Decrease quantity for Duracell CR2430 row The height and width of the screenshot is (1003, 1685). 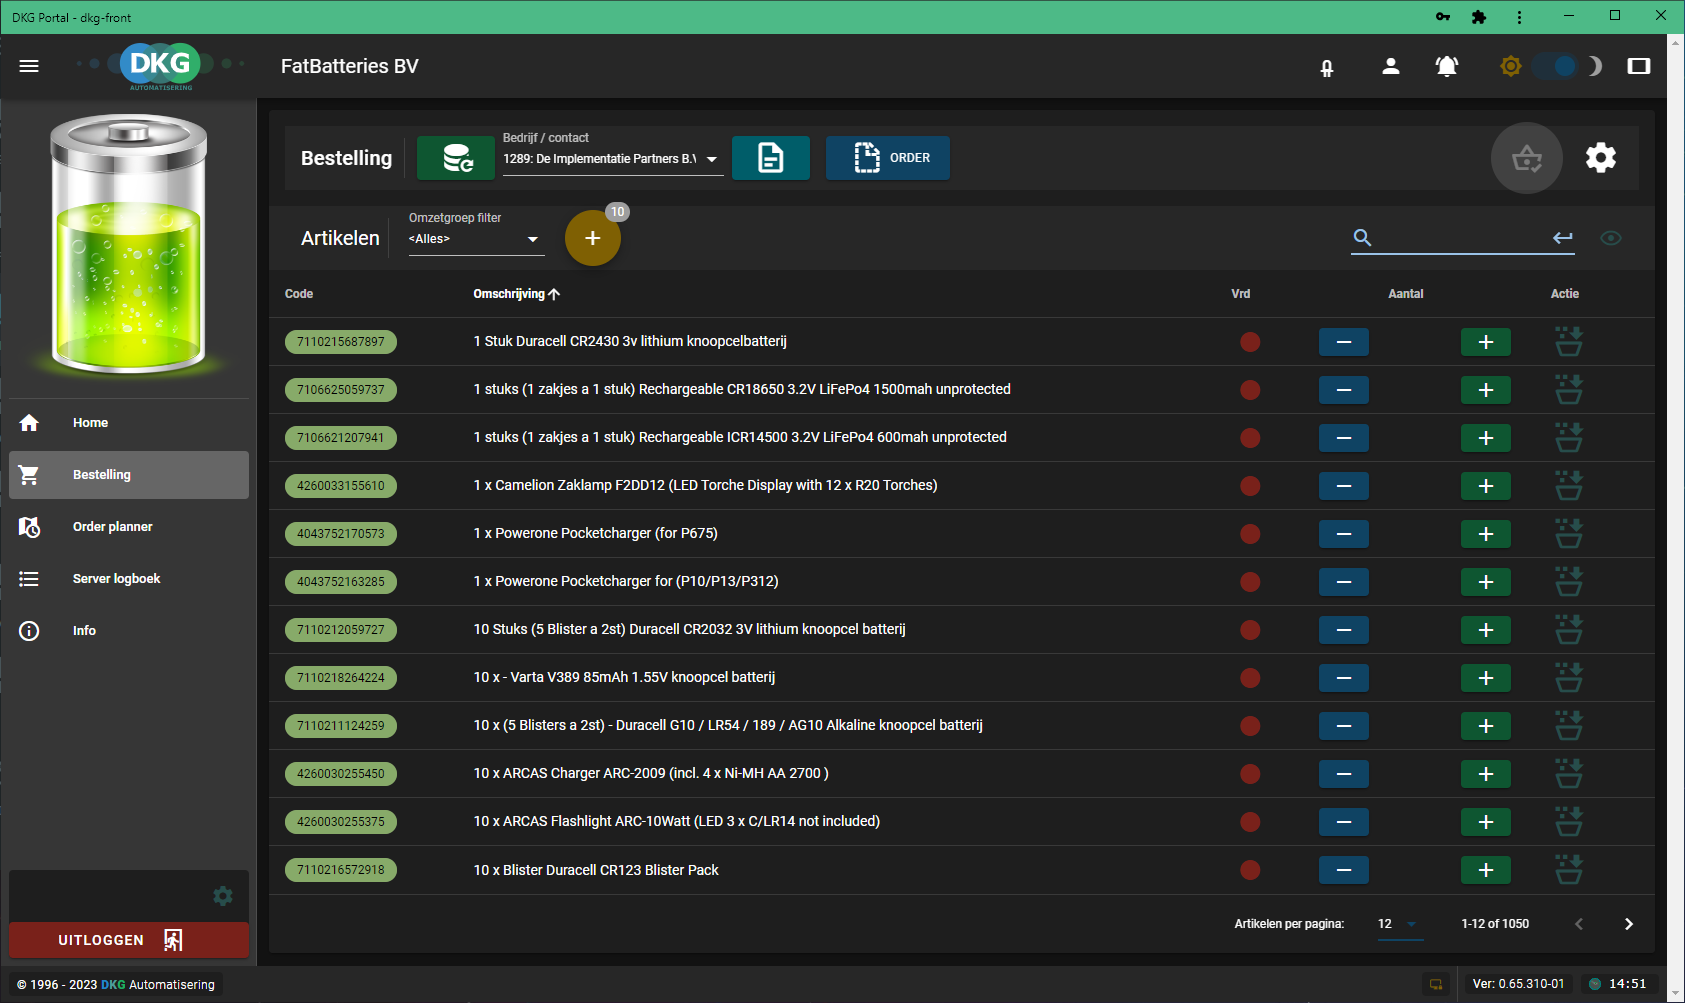pyautogui.click(x=1344, y=342)
